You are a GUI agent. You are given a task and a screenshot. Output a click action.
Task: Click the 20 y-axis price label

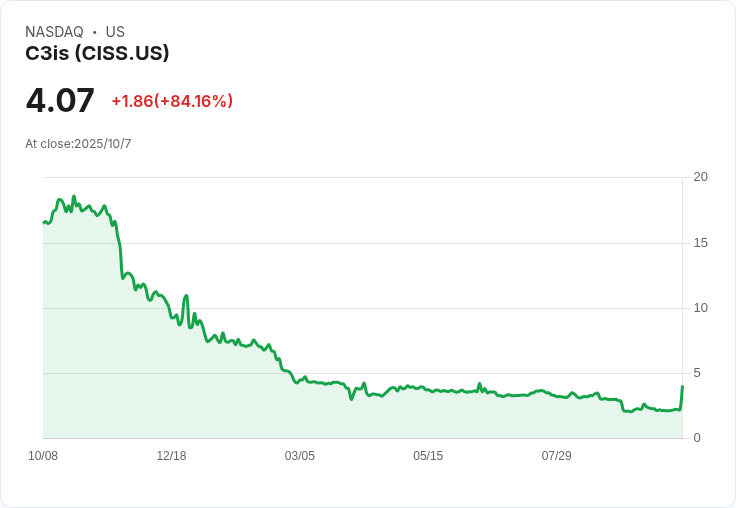(700, 177)
